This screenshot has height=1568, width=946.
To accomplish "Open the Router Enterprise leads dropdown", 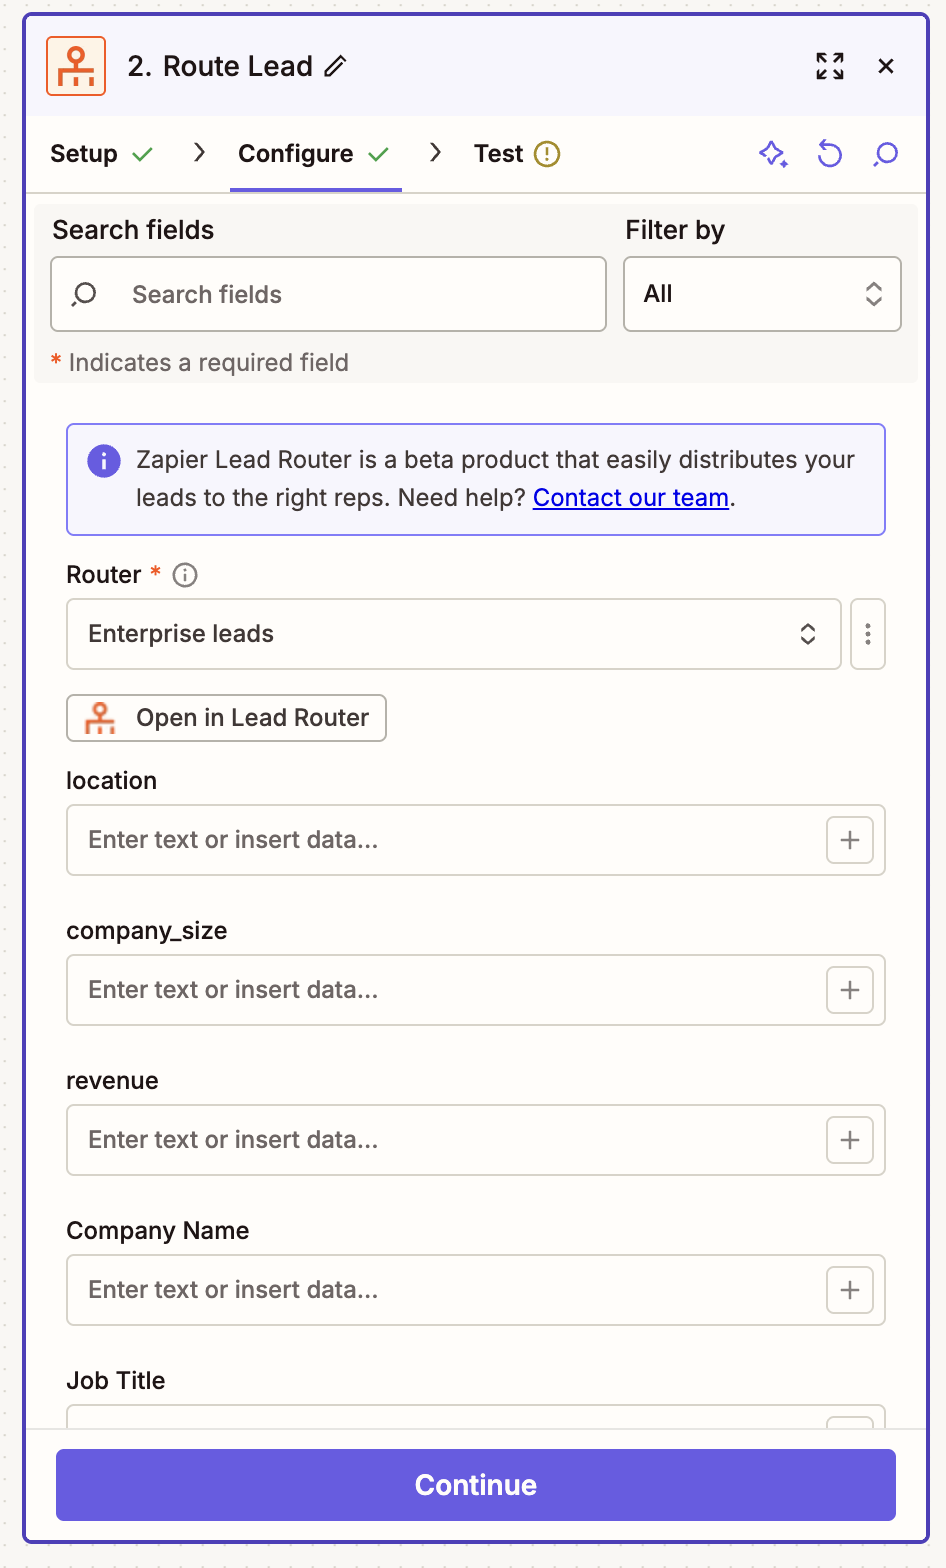I will 454,634.
